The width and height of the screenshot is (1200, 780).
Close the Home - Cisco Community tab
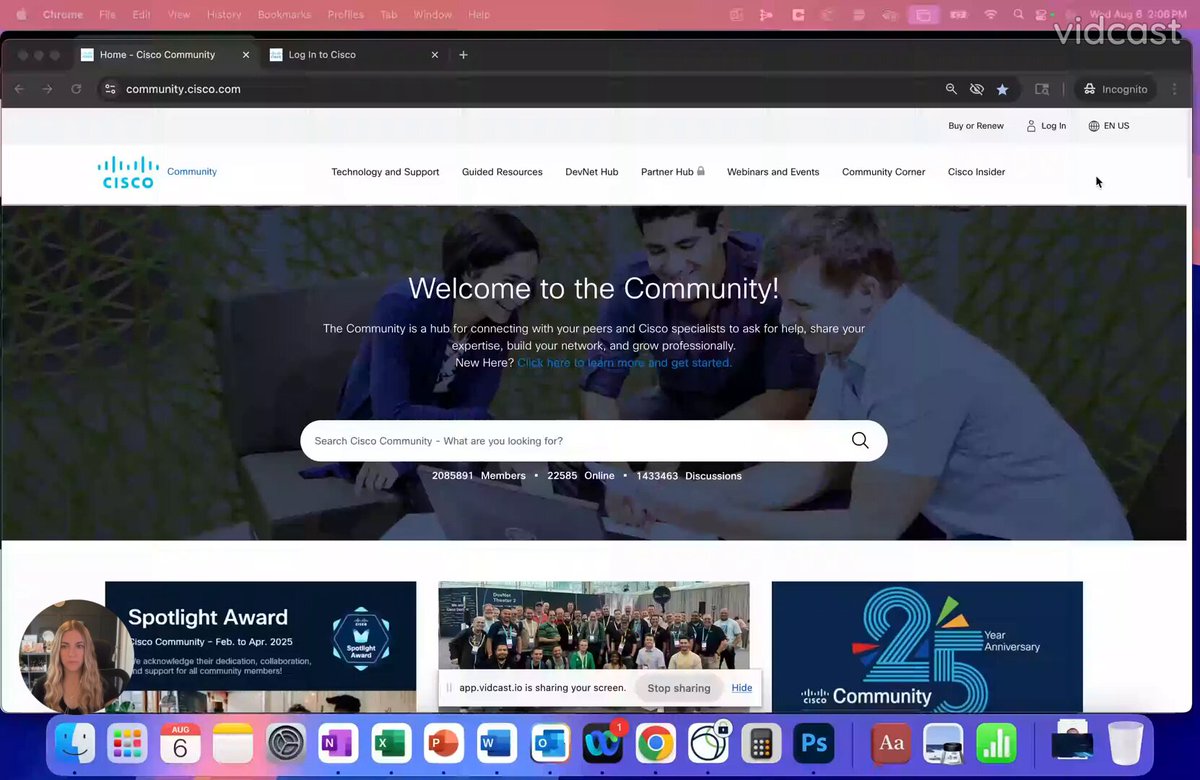(246, 55)
